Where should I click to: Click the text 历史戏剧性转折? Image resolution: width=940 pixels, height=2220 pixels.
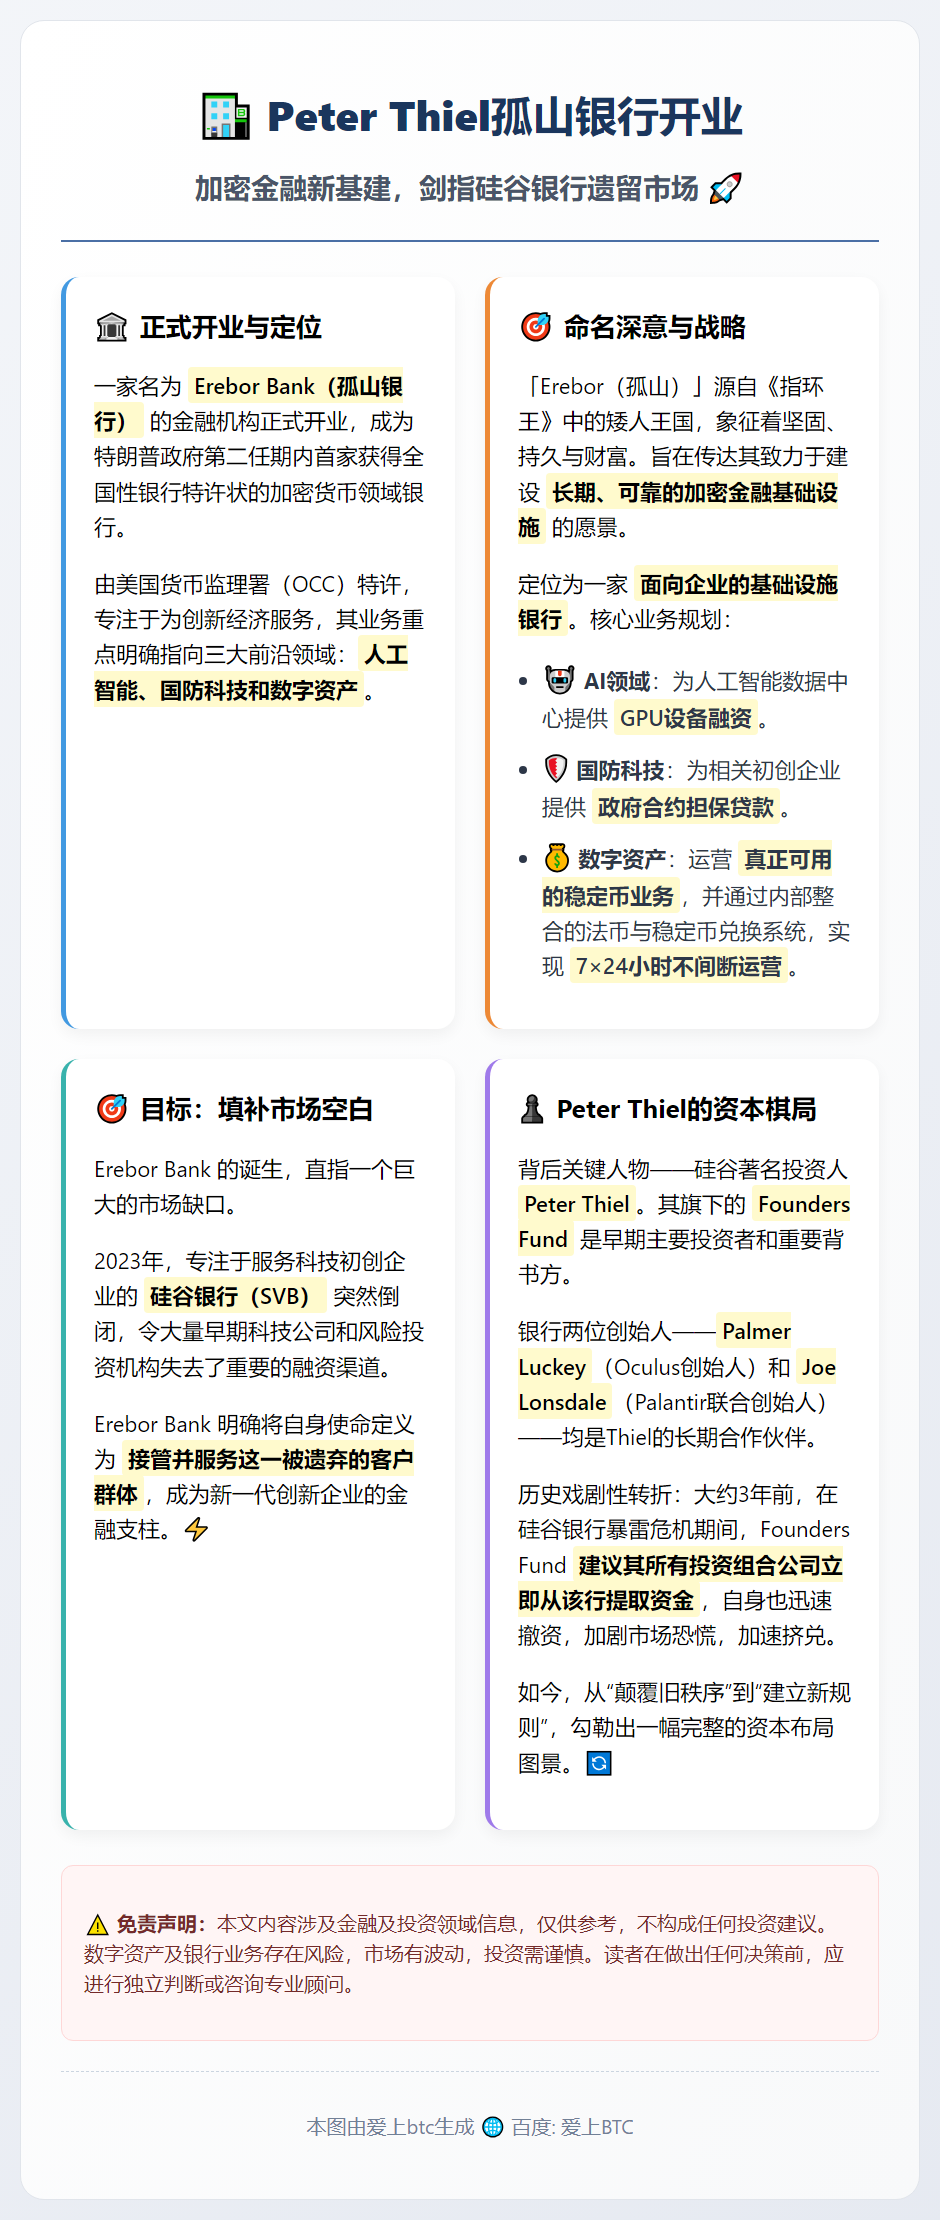click(594, 1494)
